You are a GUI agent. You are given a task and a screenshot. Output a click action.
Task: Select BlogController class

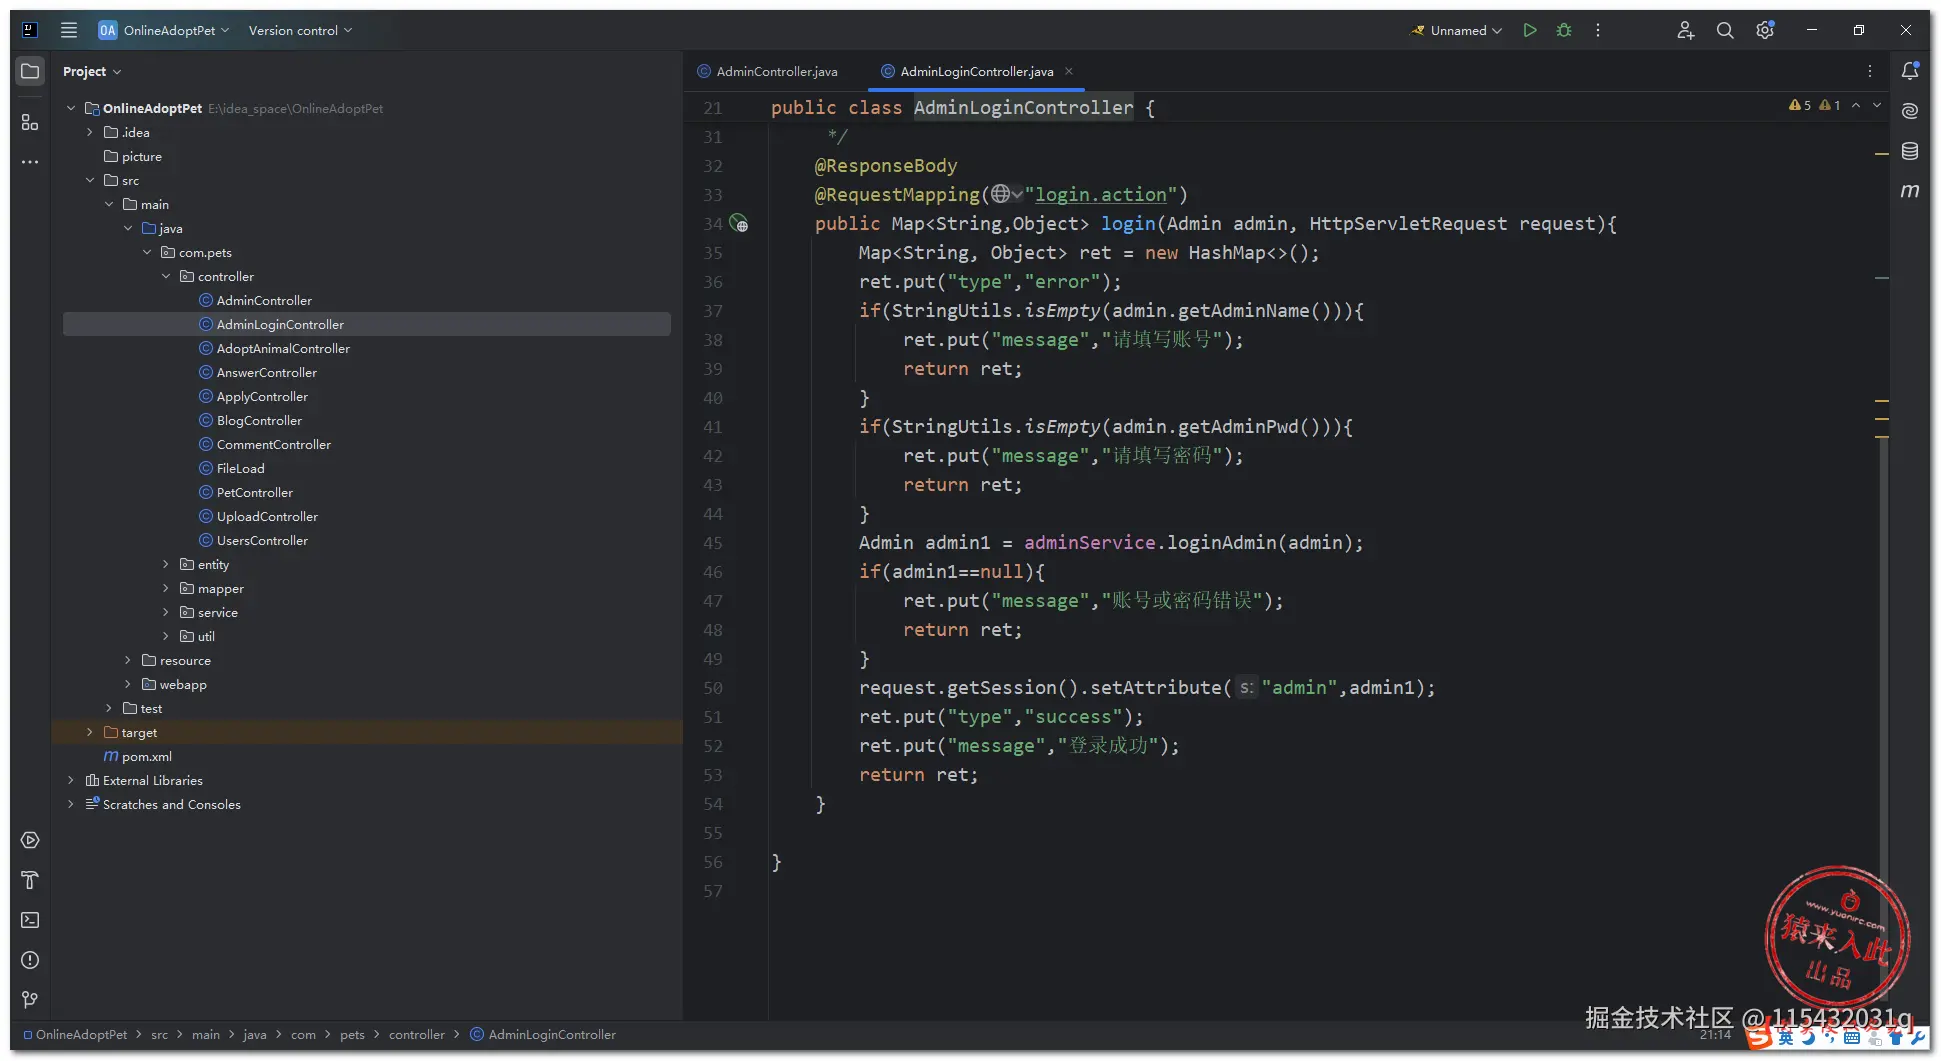[259, 420]
